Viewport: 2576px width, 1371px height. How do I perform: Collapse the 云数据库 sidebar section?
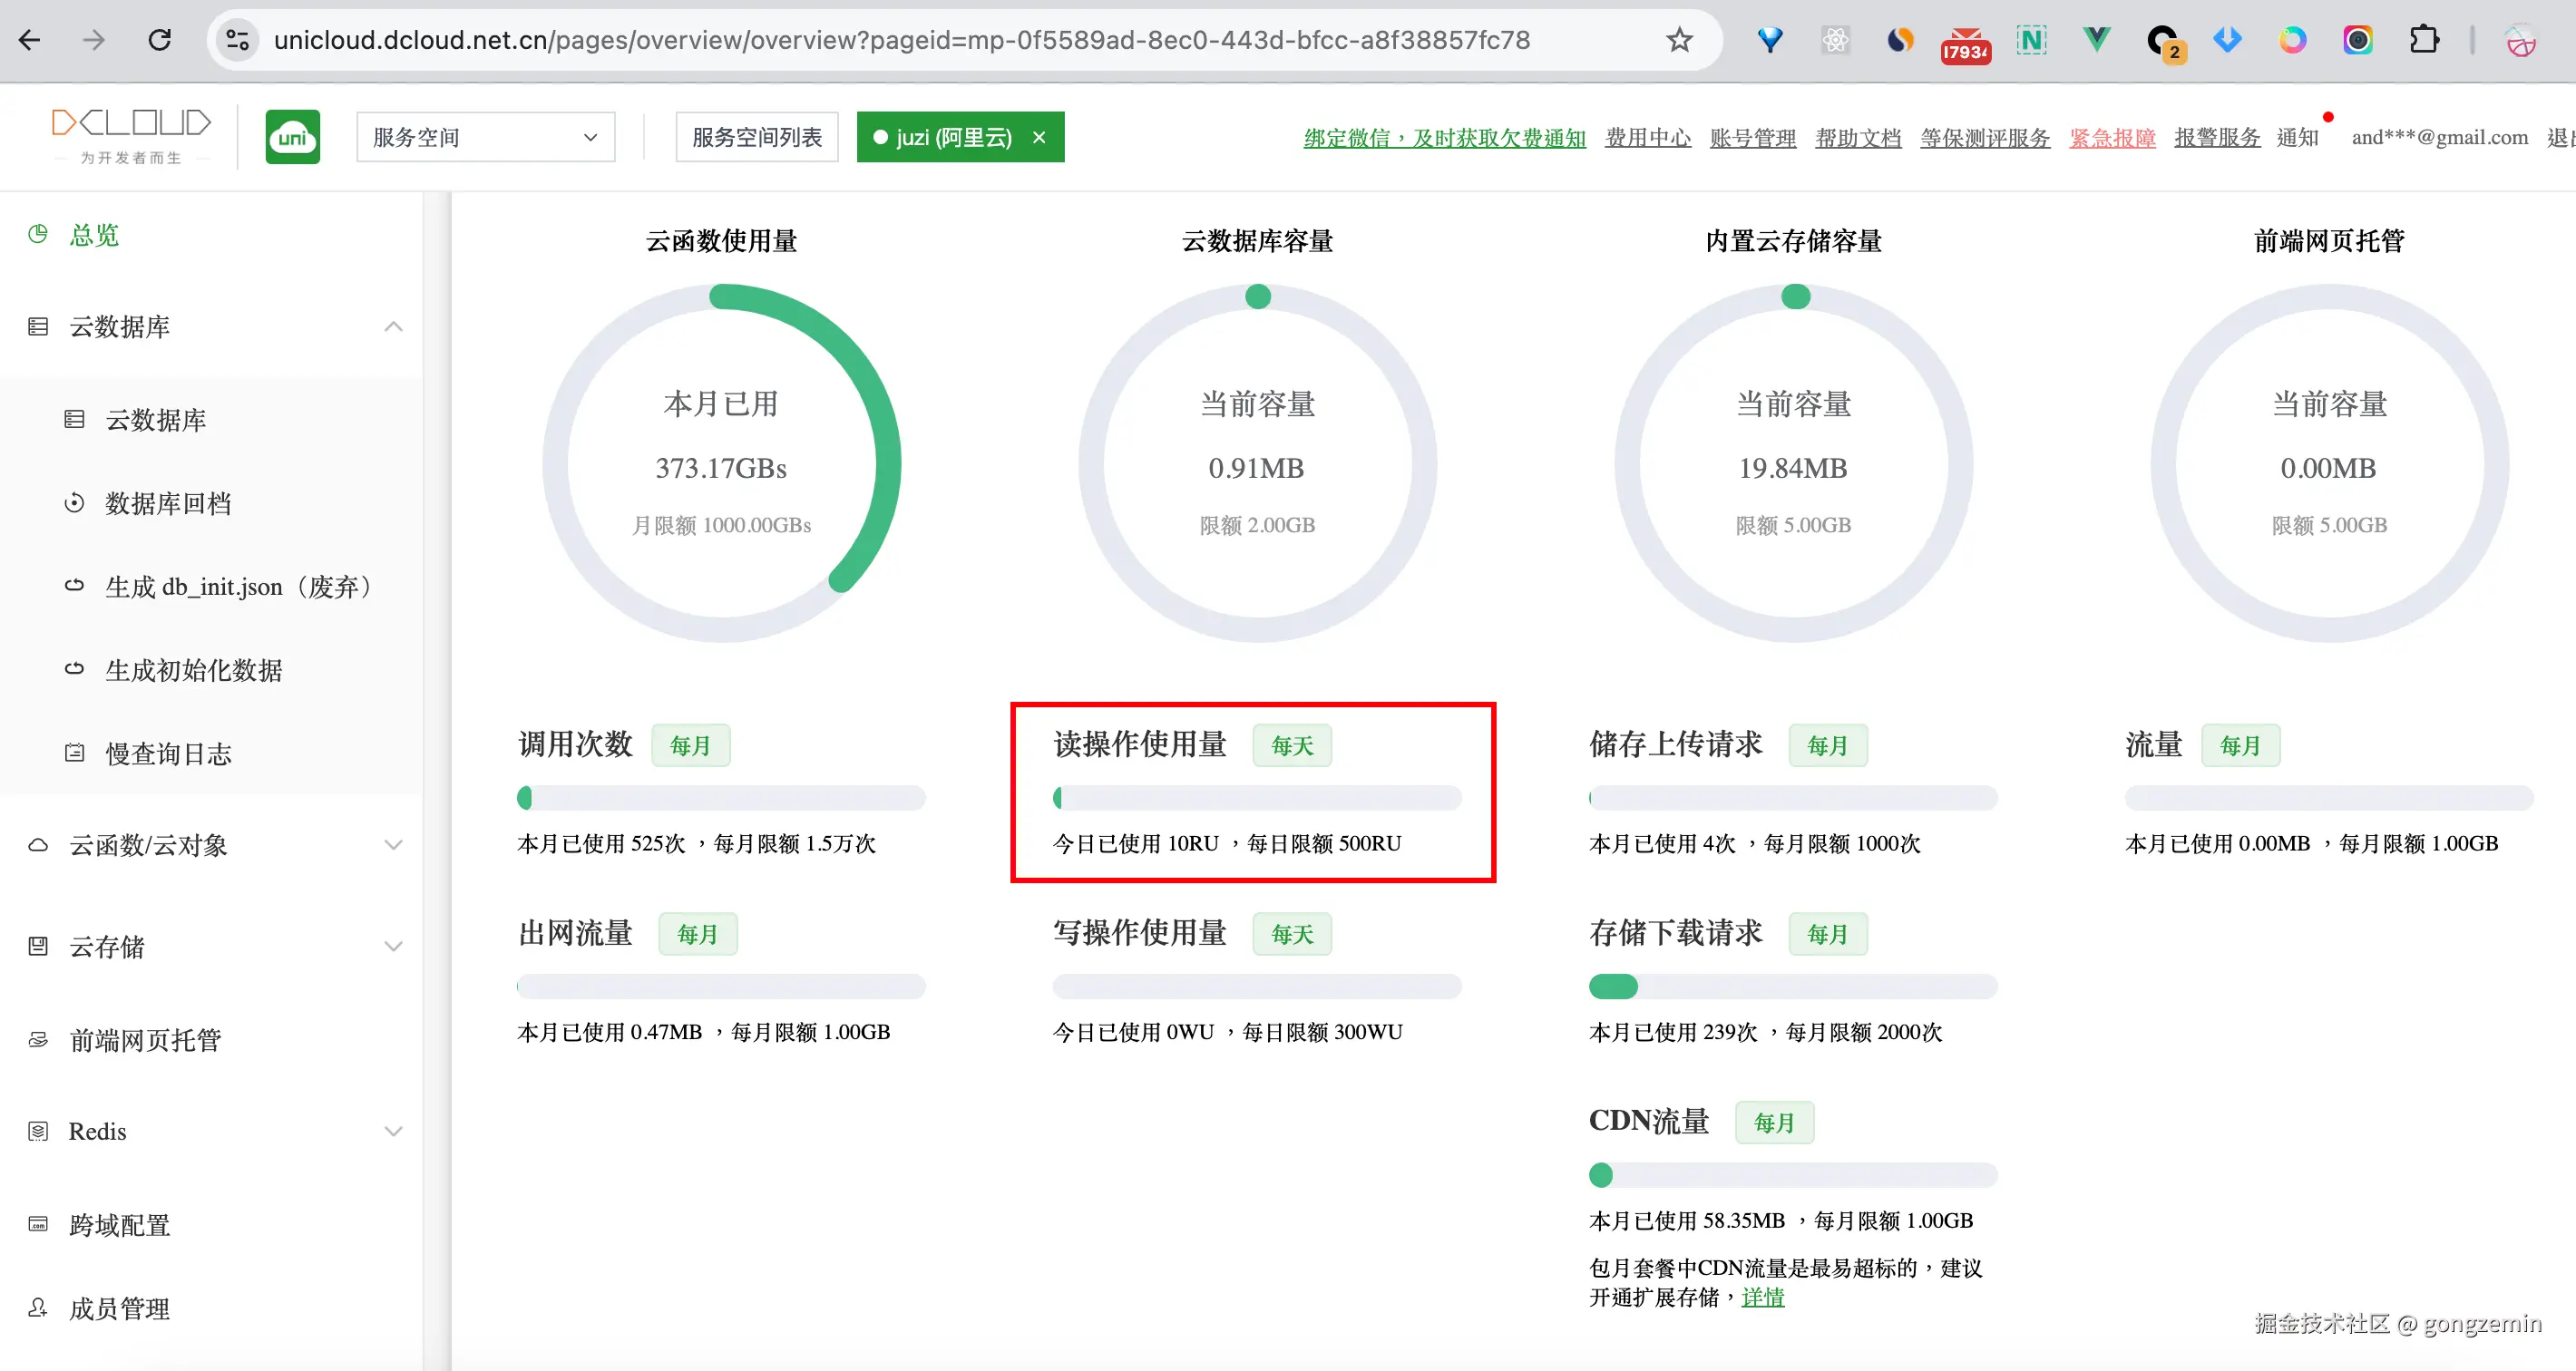393,327
